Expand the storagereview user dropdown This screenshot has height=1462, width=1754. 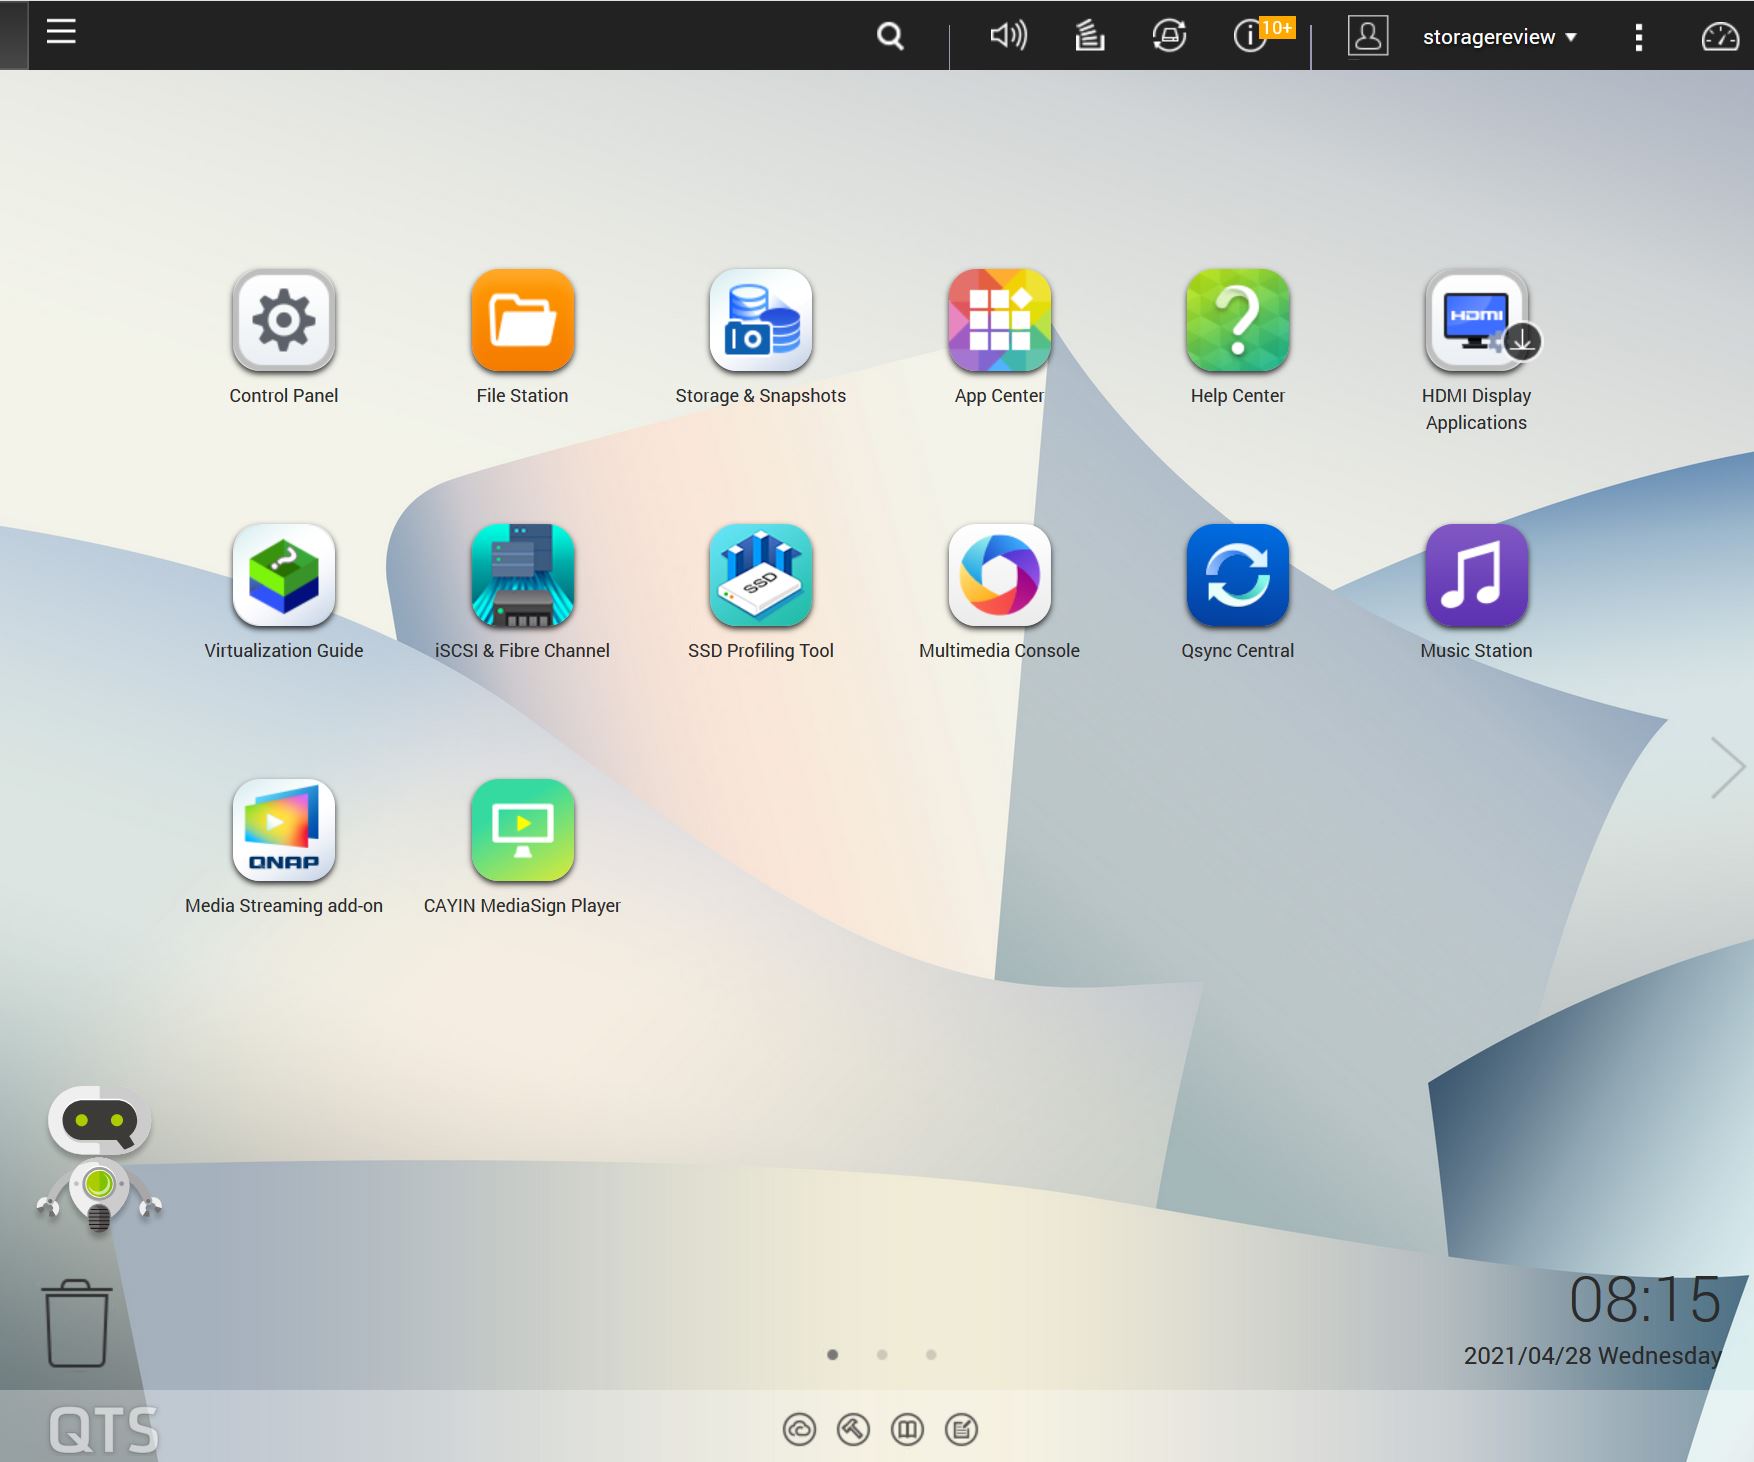[x=1499, y=37]
